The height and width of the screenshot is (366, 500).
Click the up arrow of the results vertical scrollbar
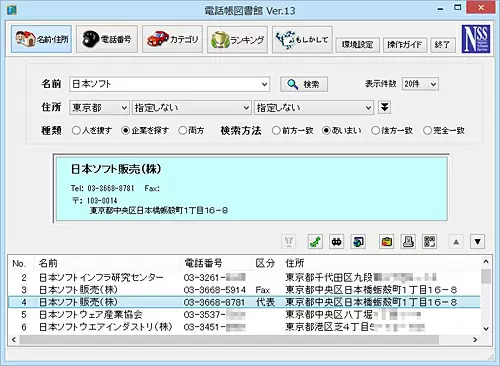pos(486,262)
